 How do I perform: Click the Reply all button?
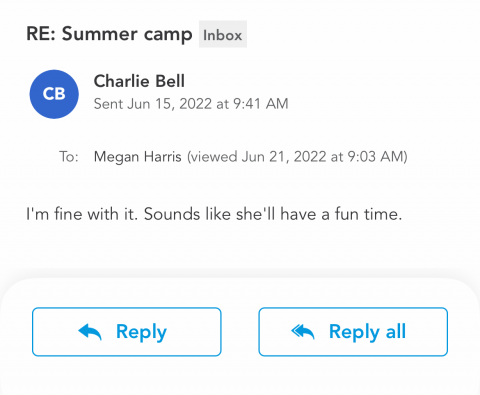(x=353, y=332)
